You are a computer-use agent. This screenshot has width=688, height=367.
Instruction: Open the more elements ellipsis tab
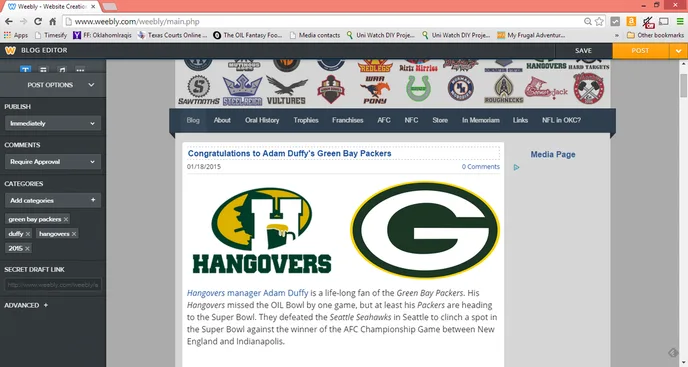[x=80, y=70]
